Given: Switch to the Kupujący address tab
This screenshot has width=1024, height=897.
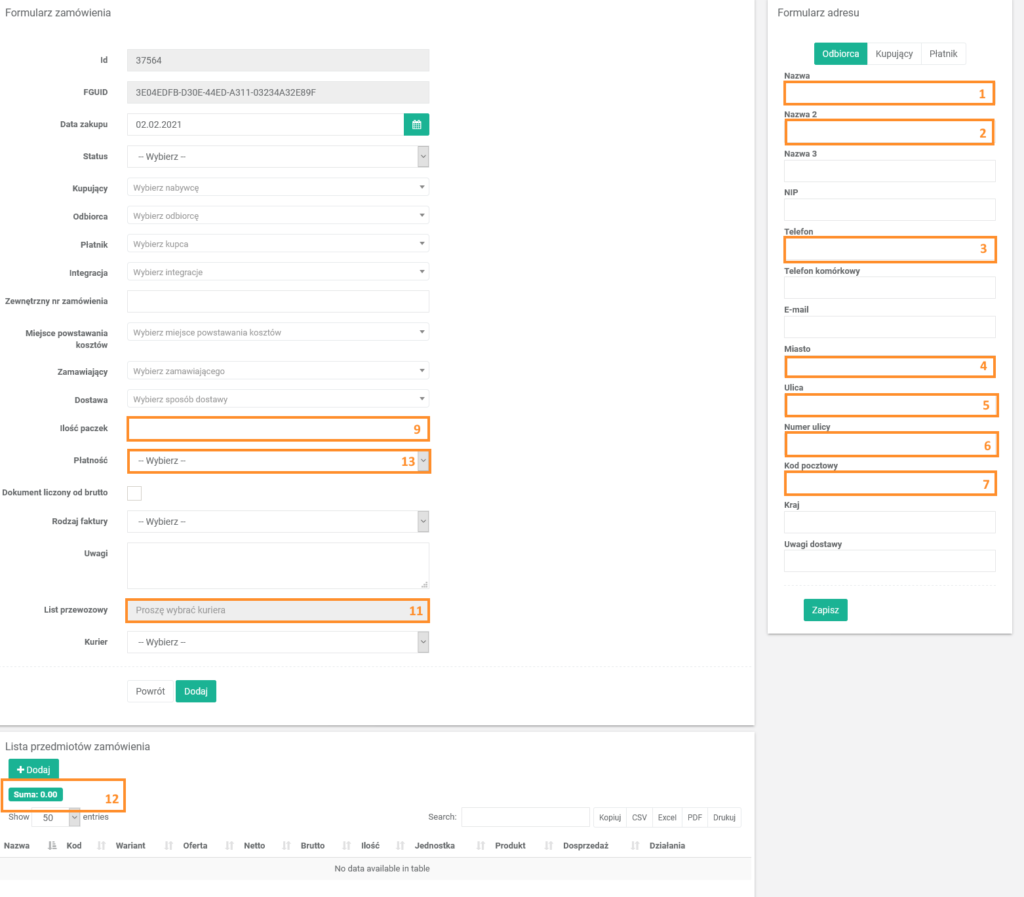Looking at the screenshot, I should coord(894,54).
